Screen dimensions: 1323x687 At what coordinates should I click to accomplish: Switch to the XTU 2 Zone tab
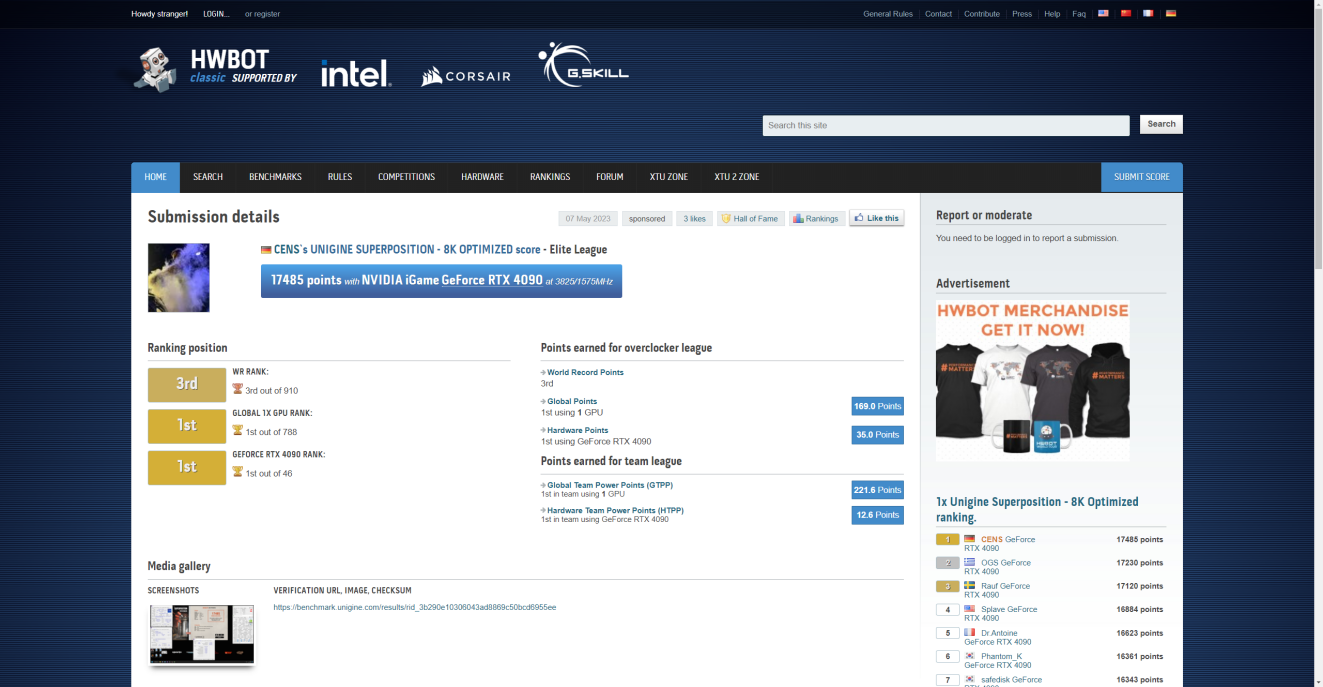[x=736, y=177]
